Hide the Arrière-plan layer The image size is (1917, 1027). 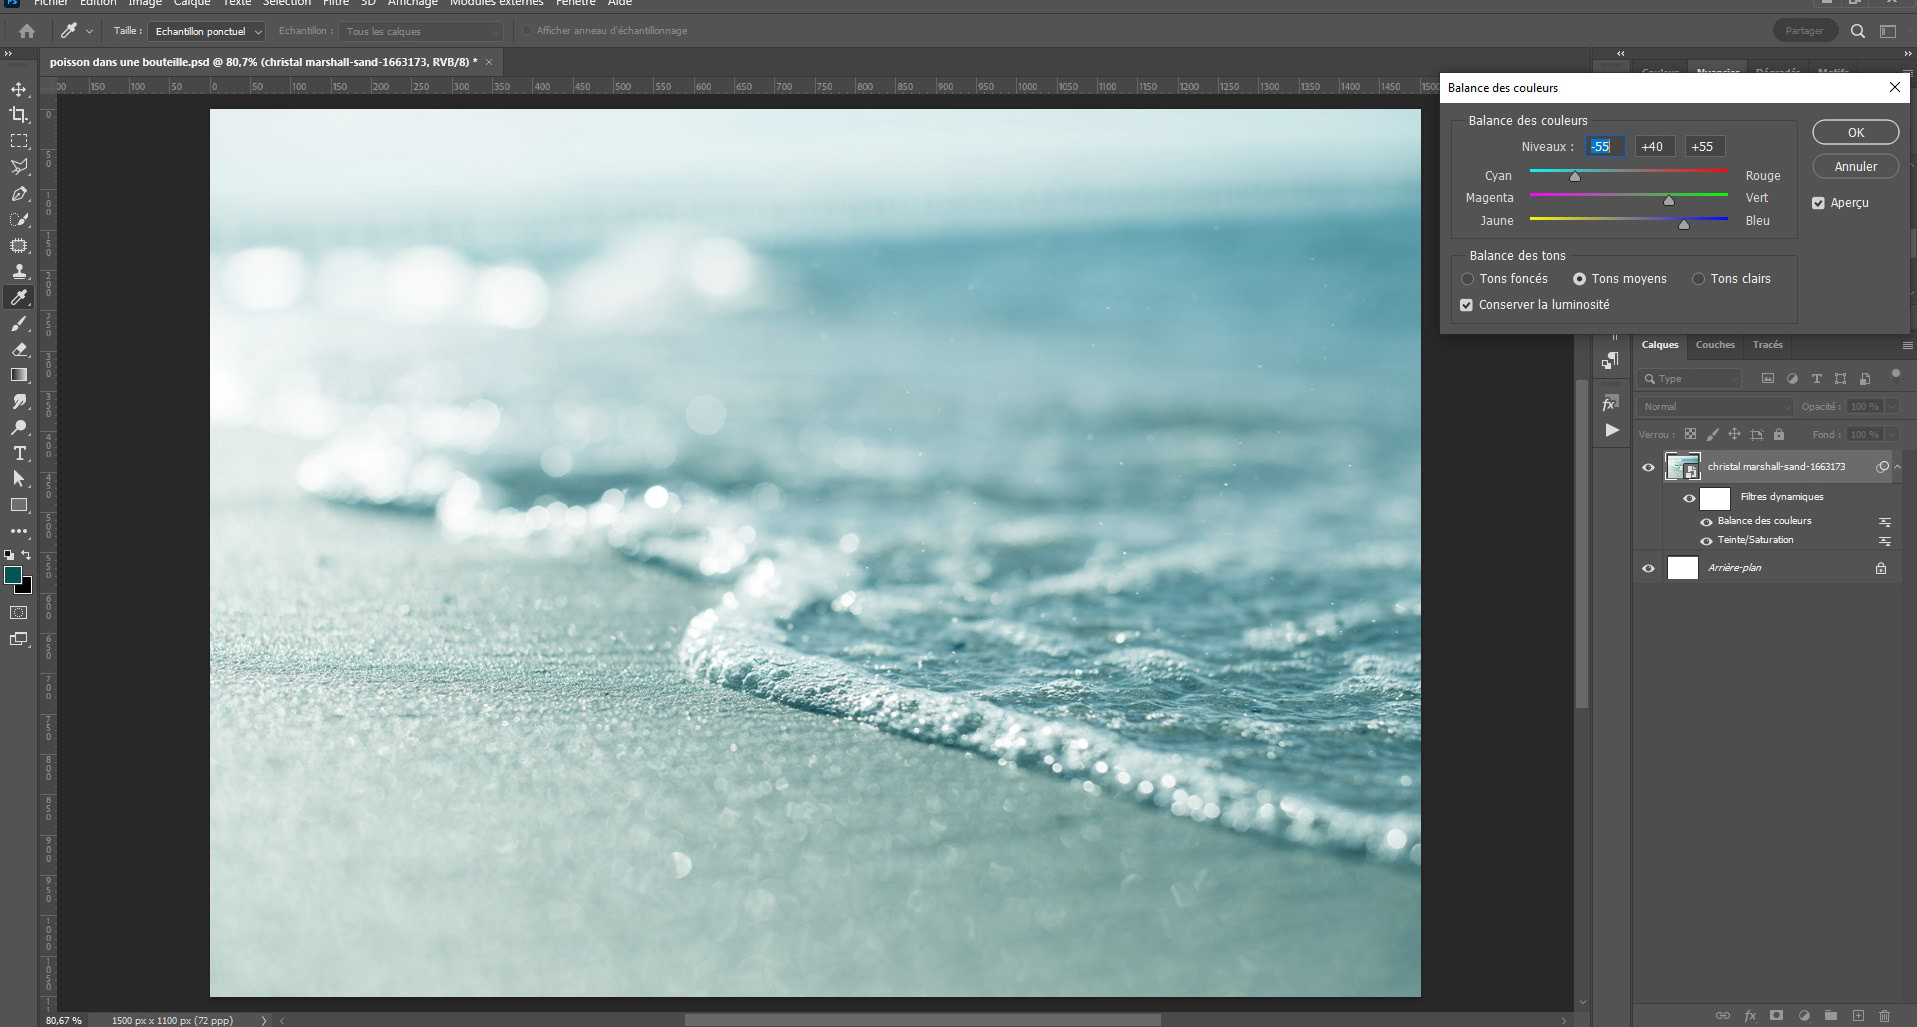click(x=1649, y=568)
